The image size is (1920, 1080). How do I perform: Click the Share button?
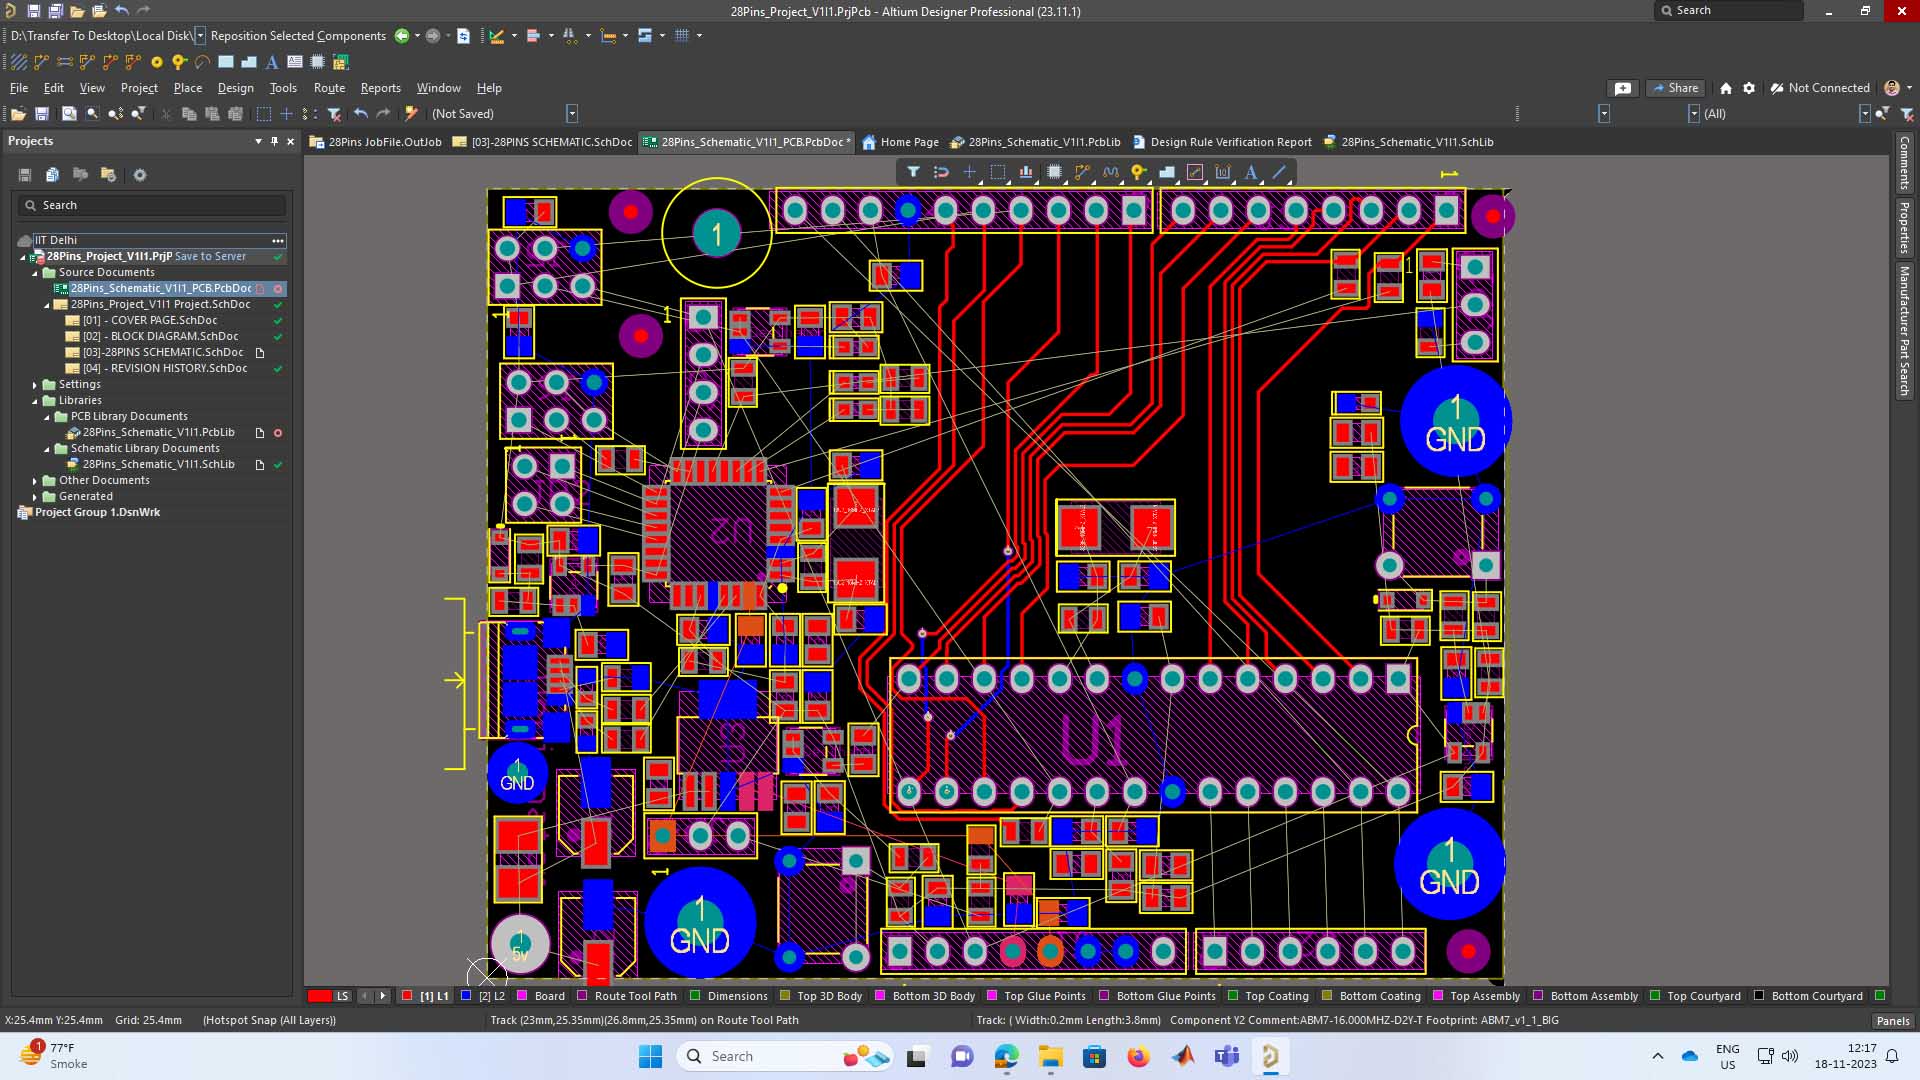tap(1675, 88)
